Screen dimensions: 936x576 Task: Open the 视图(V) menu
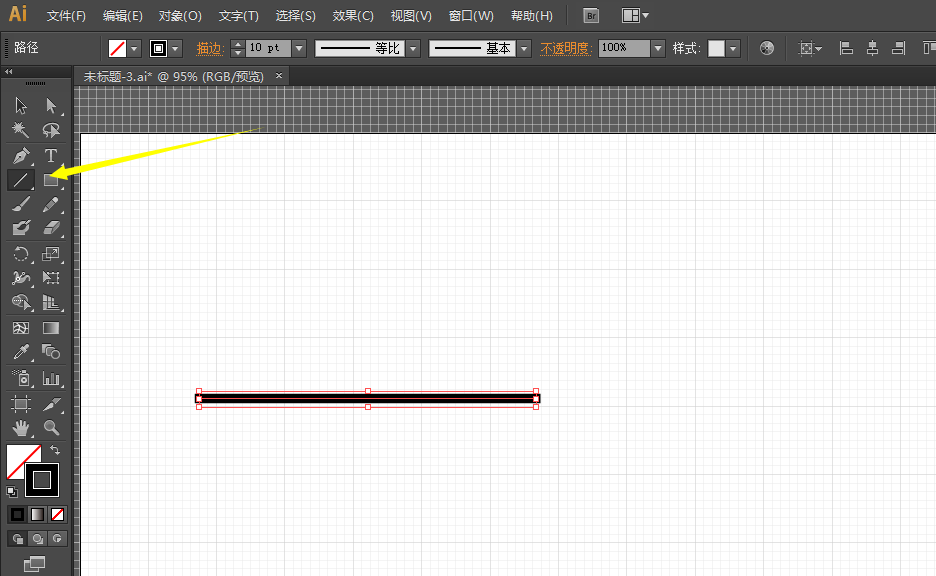coord(411,16)
